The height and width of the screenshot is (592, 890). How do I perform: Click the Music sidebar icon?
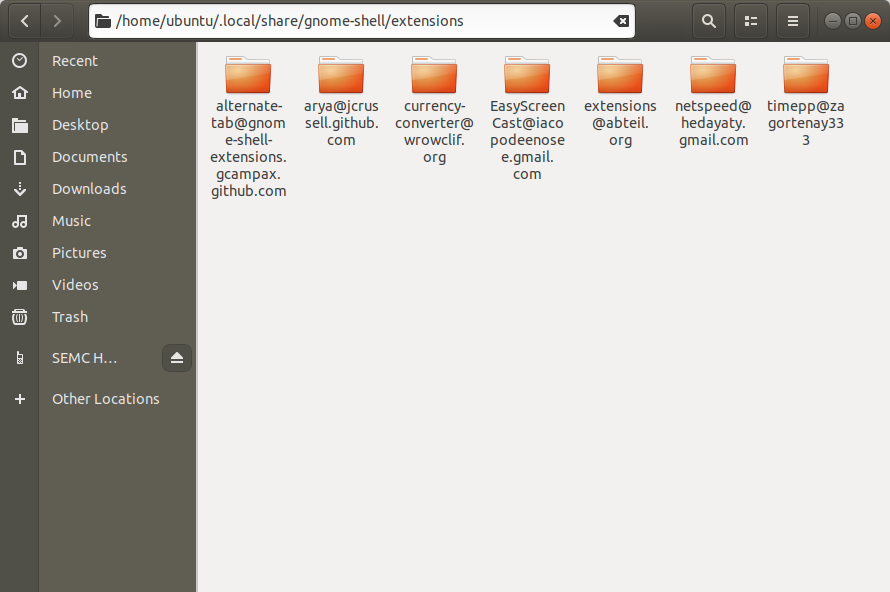click(x=20, y=220)
